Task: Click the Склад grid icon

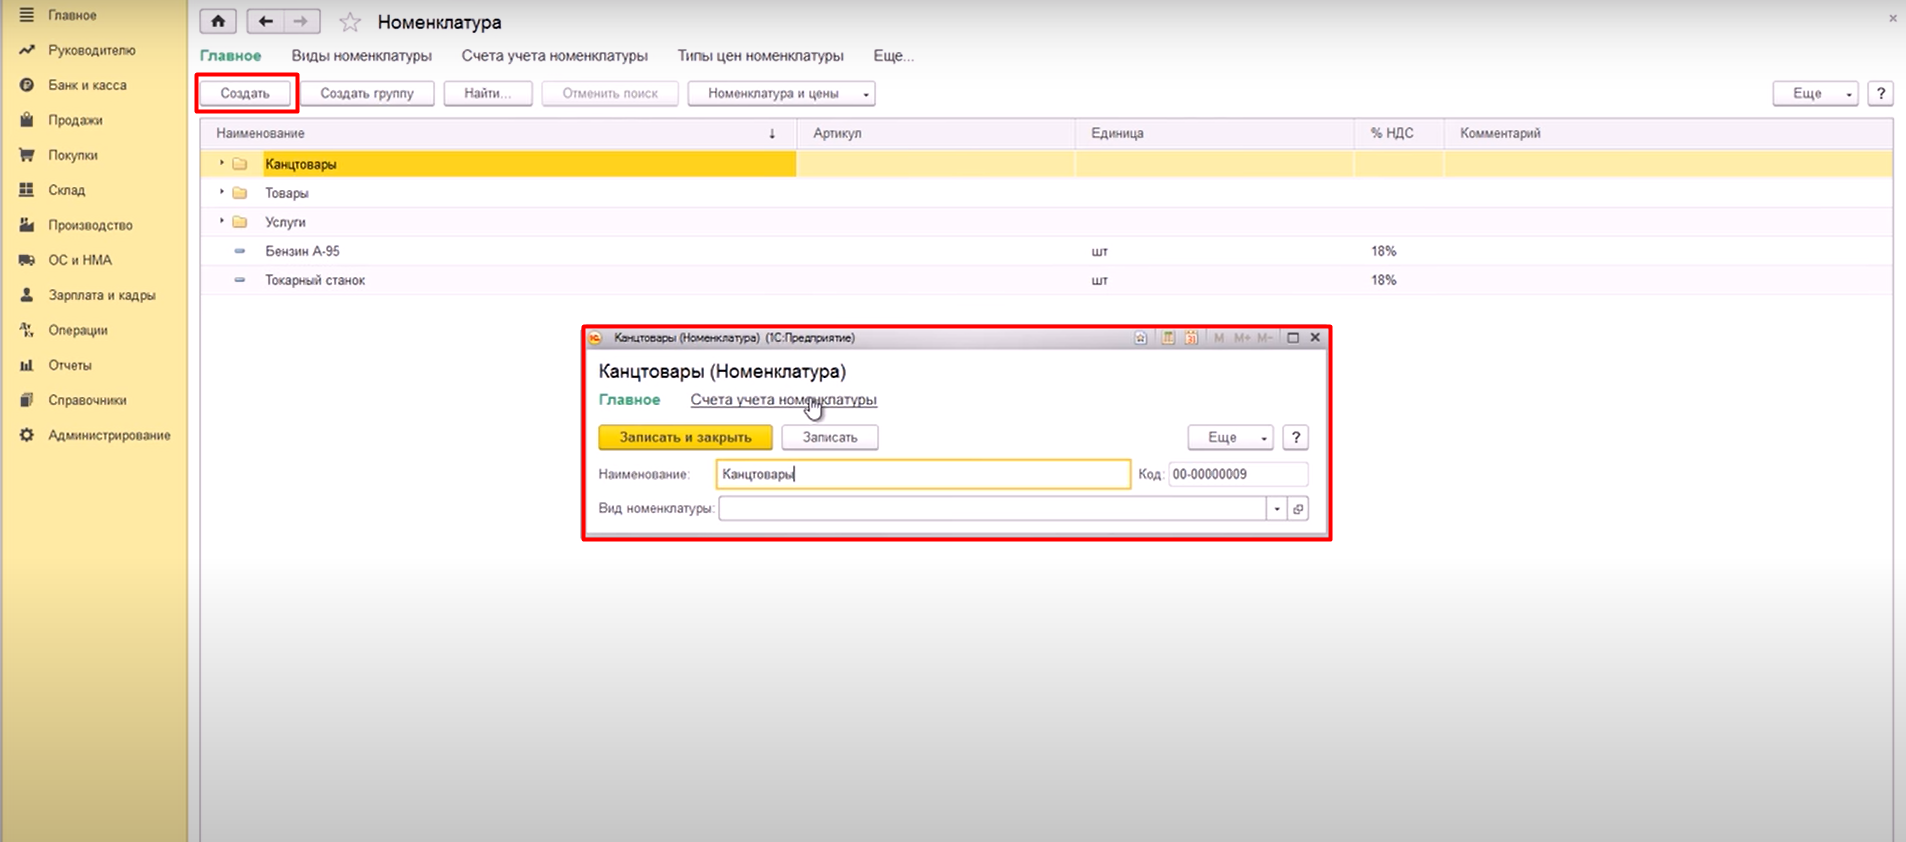Action: 26,190
